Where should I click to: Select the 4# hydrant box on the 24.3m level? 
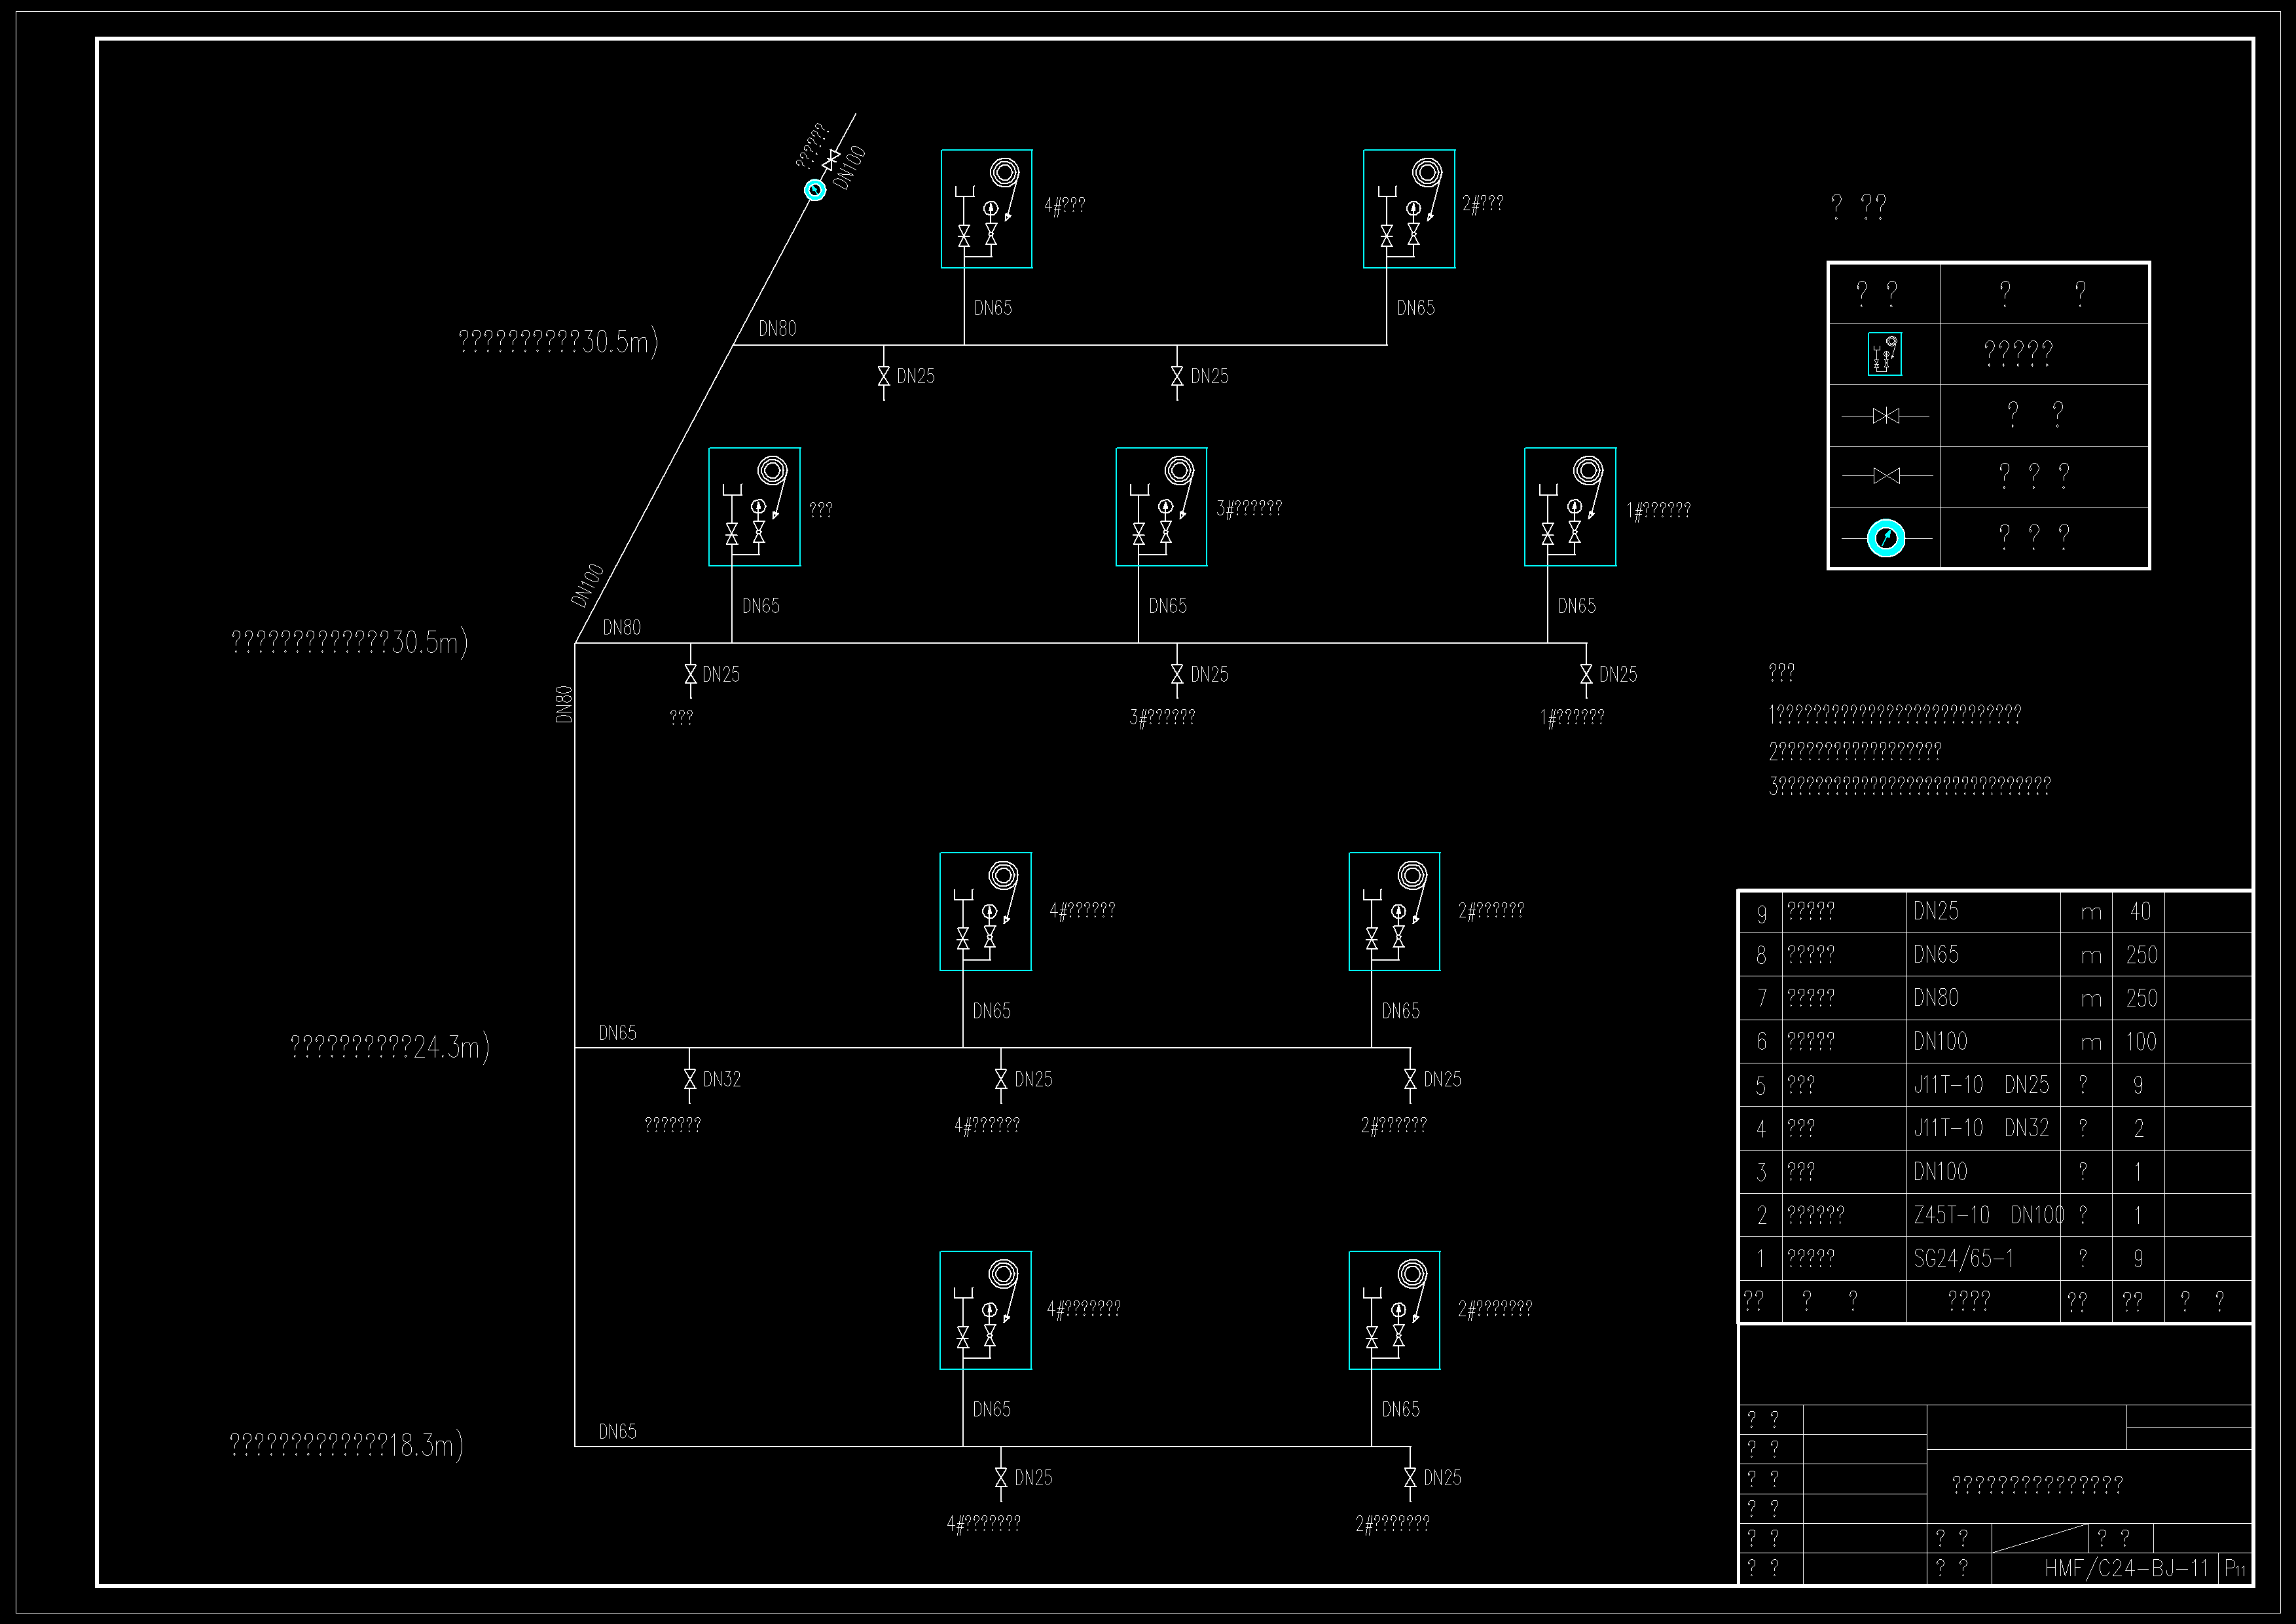[x=985, y=911]
